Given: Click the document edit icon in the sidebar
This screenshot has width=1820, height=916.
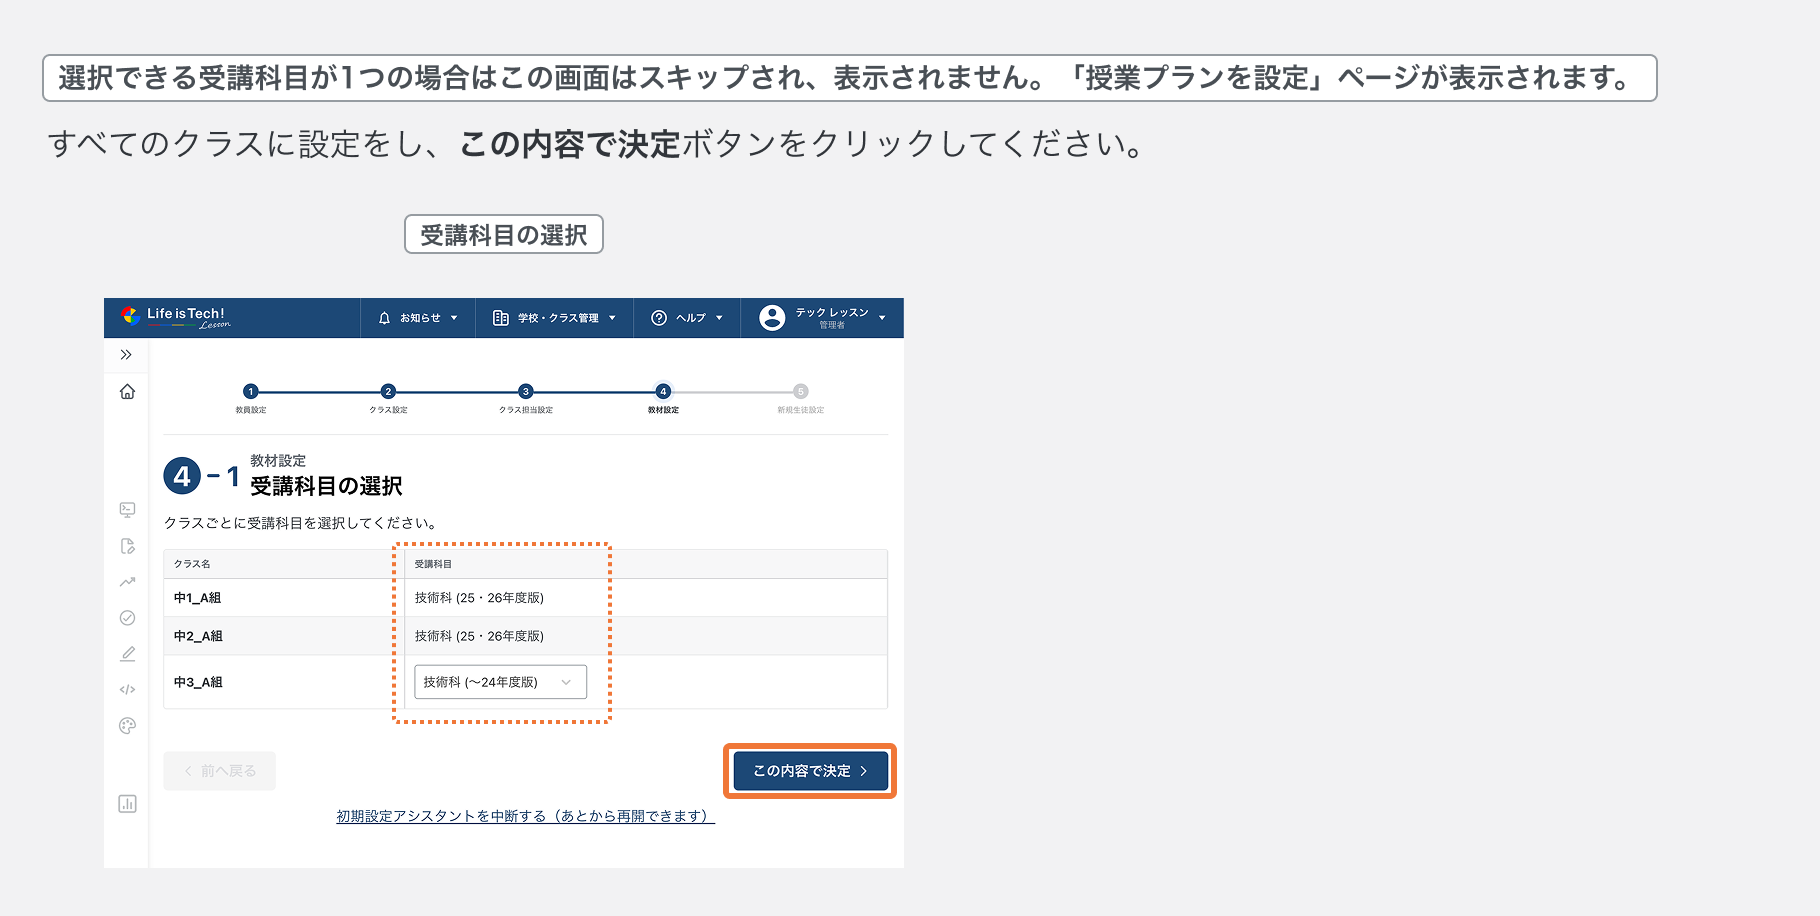Looking at the screenshot, I should click(127, 546).
